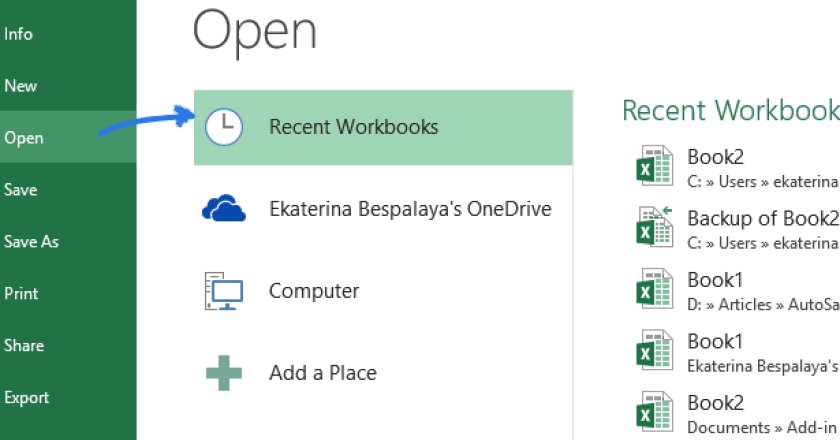The height and width of the screenshot is (440, 840).
Task: Open the Share option in sidebar
Action: pos(24,346)
